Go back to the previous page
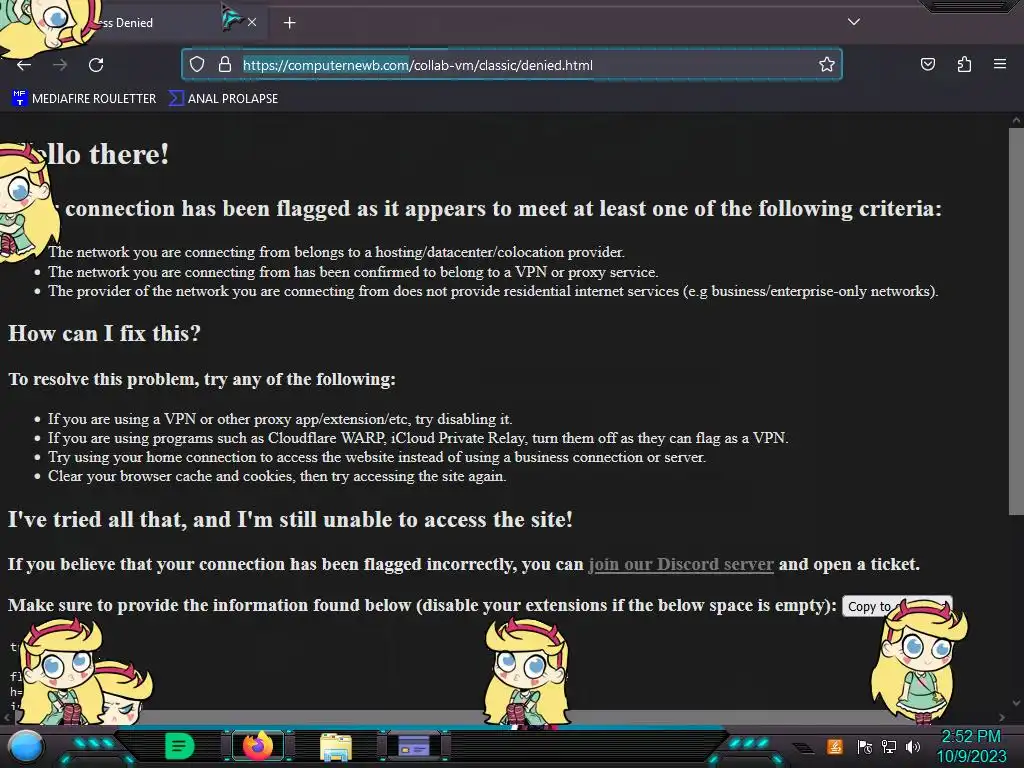 point(24,65)
